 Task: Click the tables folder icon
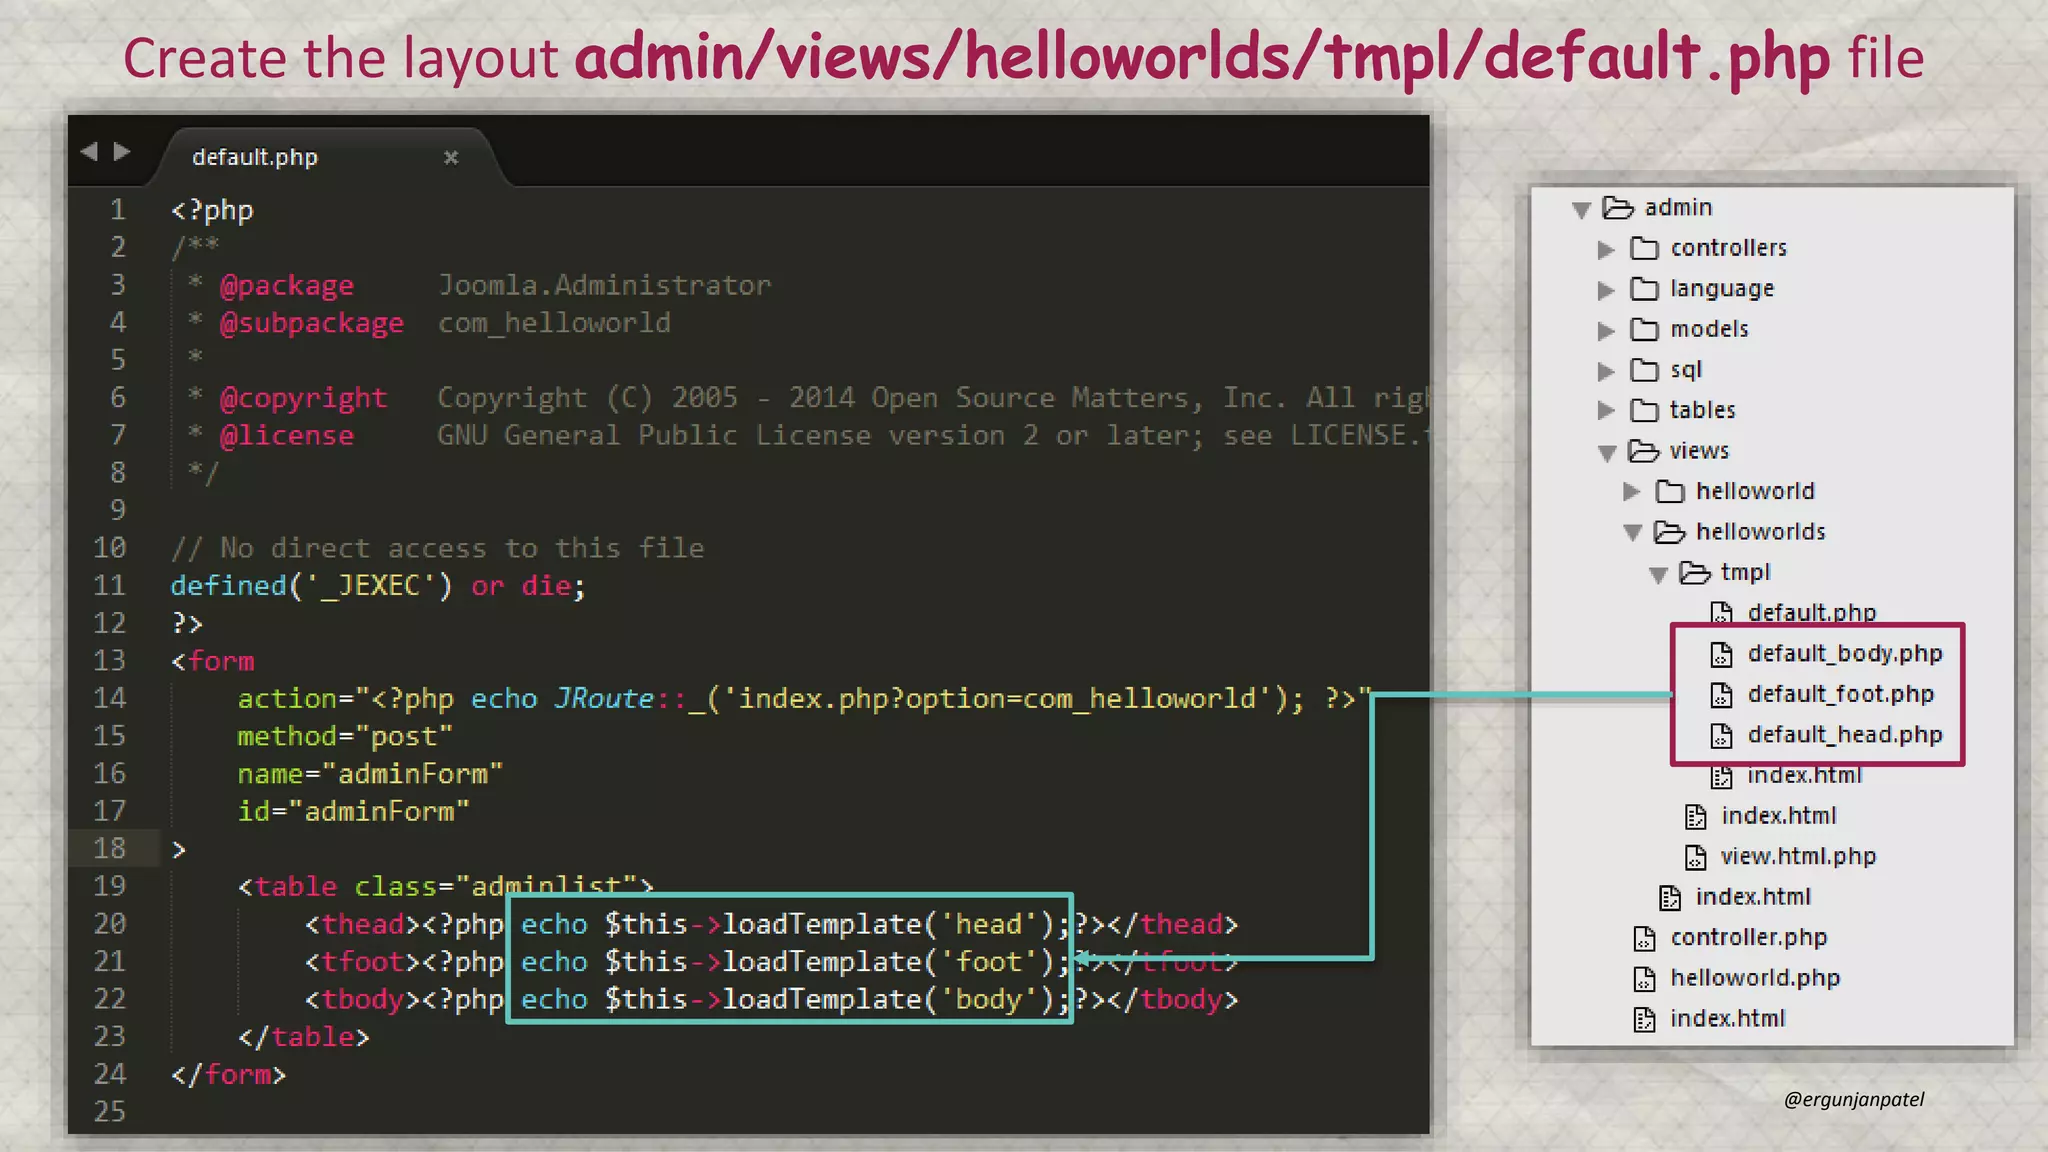pos(1644,410)
